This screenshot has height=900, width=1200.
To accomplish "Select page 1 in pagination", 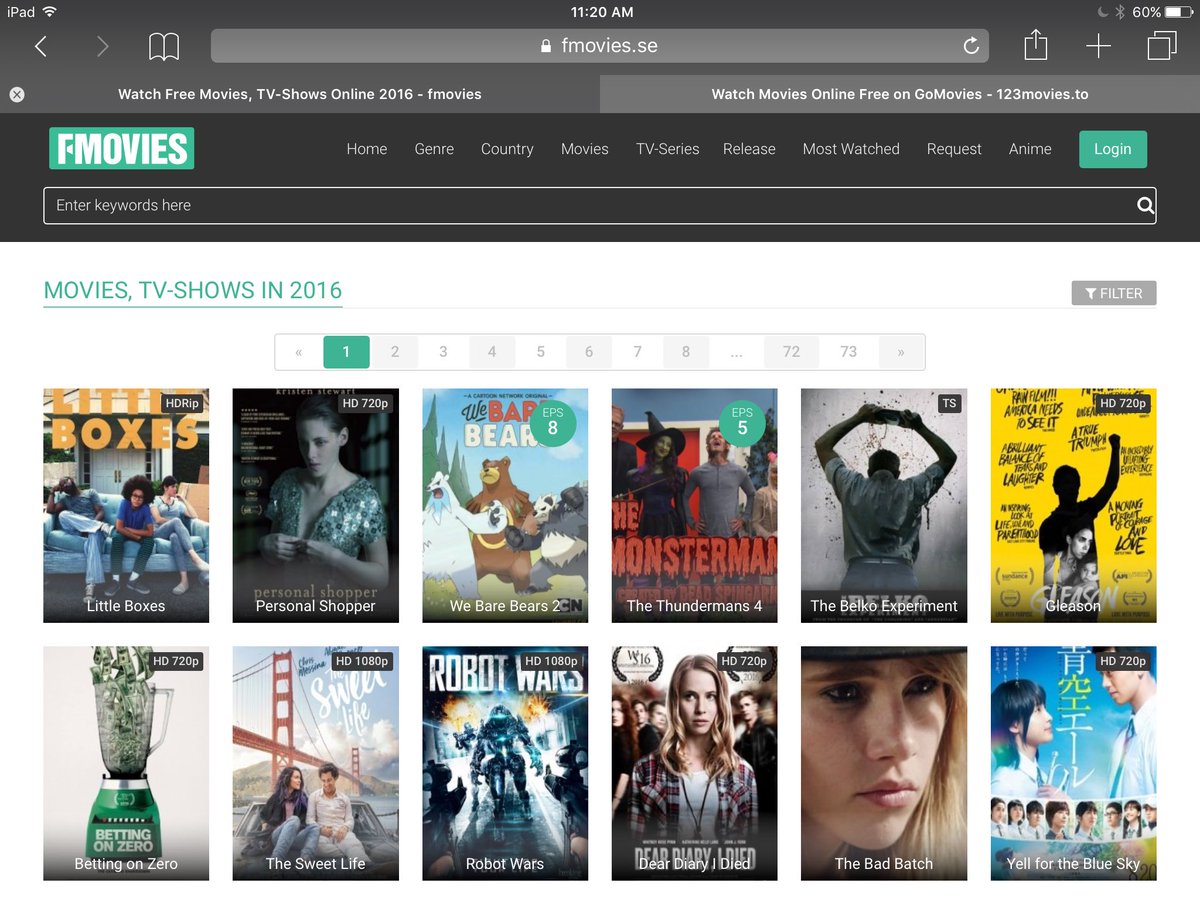I will [346, 352].
